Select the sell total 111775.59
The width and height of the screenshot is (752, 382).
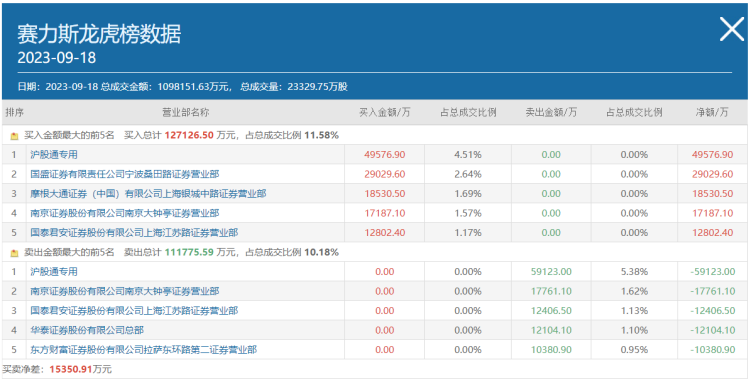pyautogui.click(x=189, y=253)
